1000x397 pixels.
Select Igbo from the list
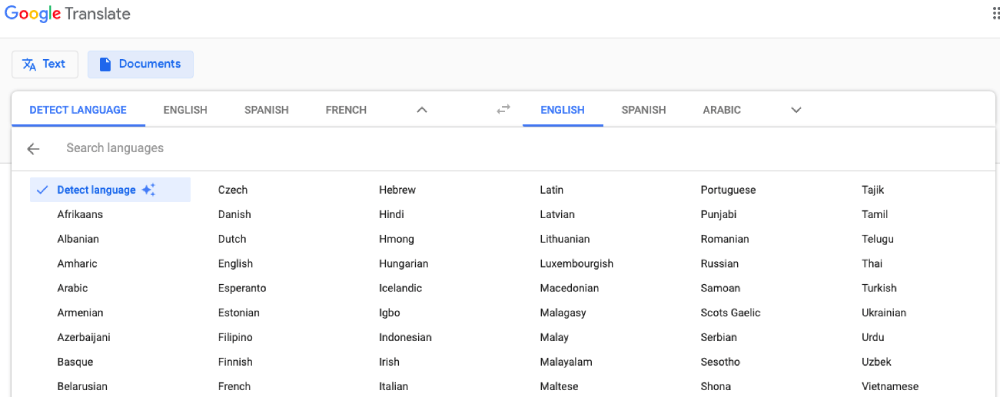(x=390, y=313)
